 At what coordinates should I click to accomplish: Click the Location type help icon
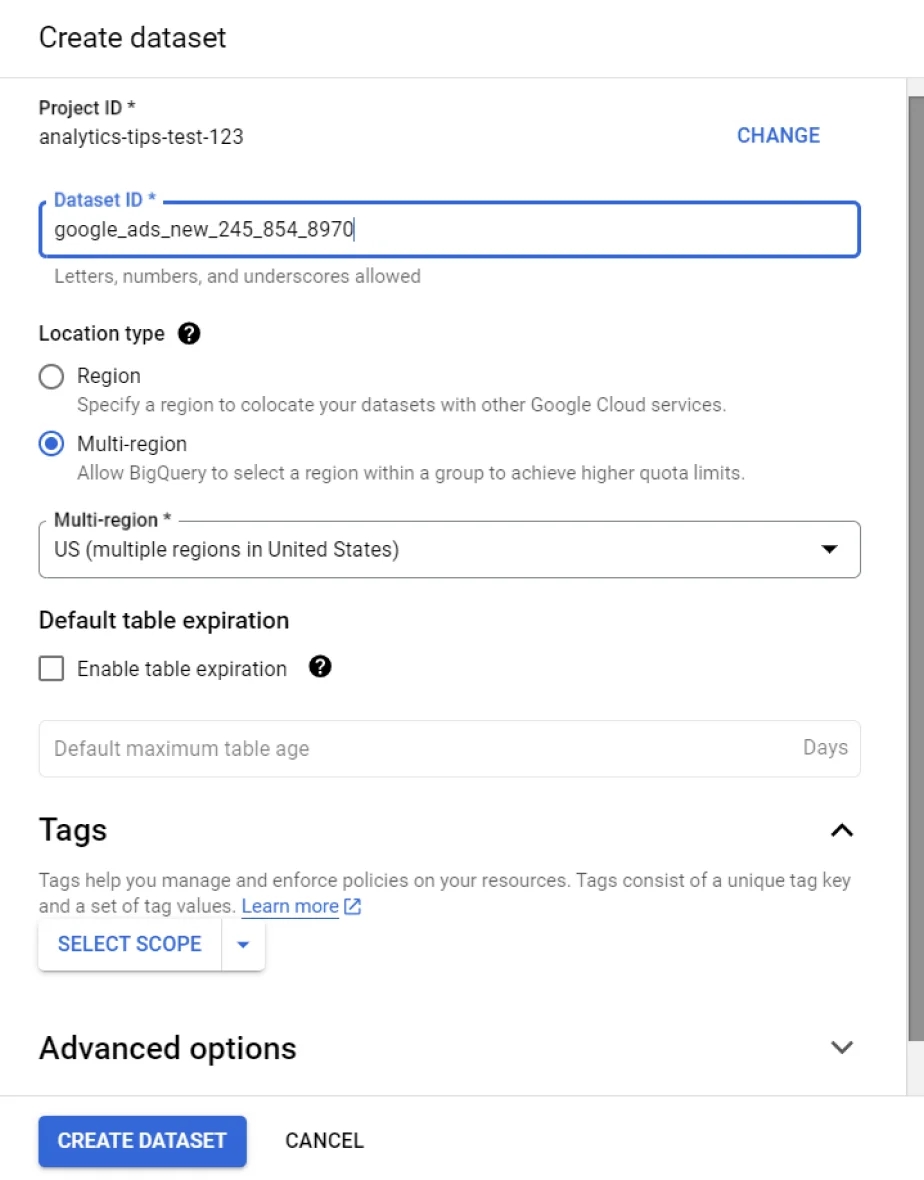[x=189, y=333]
